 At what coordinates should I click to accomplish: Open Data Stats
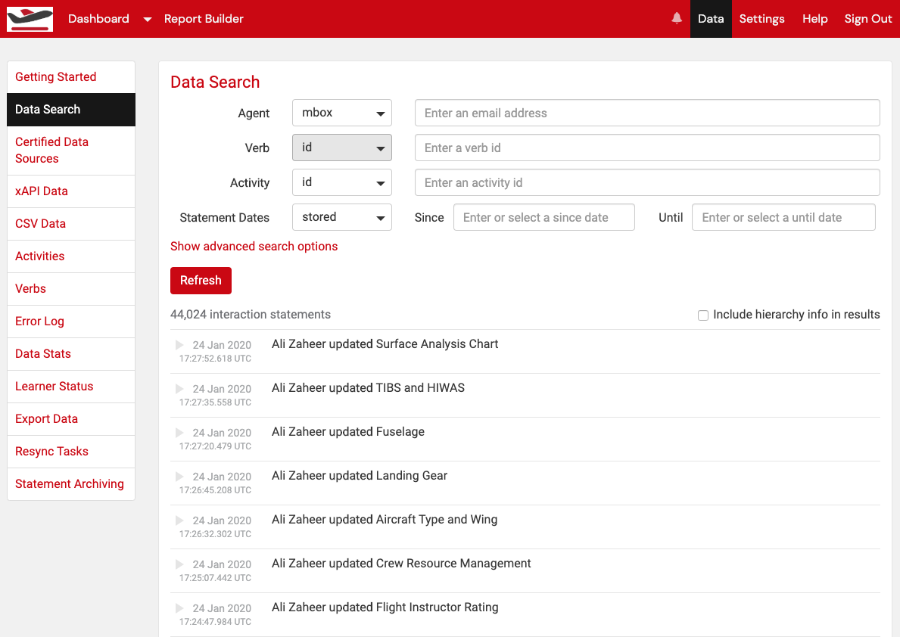(71, 354)
